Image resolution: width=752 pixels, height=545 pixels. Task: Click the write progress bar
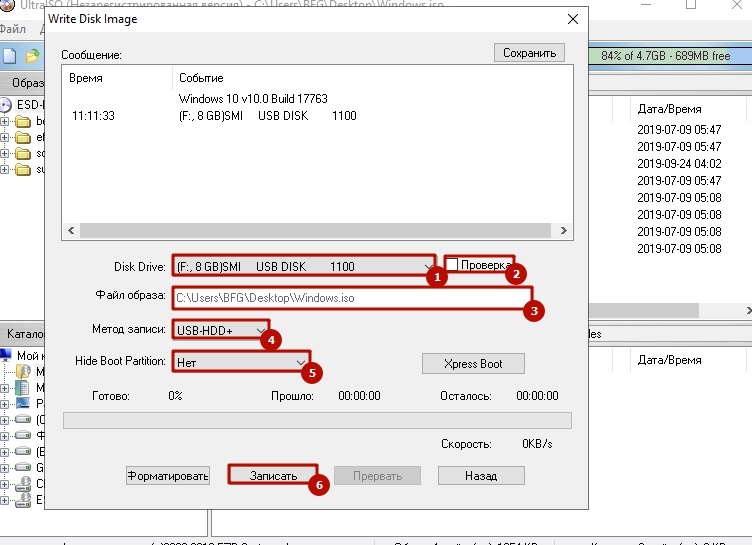click(317, 420)
